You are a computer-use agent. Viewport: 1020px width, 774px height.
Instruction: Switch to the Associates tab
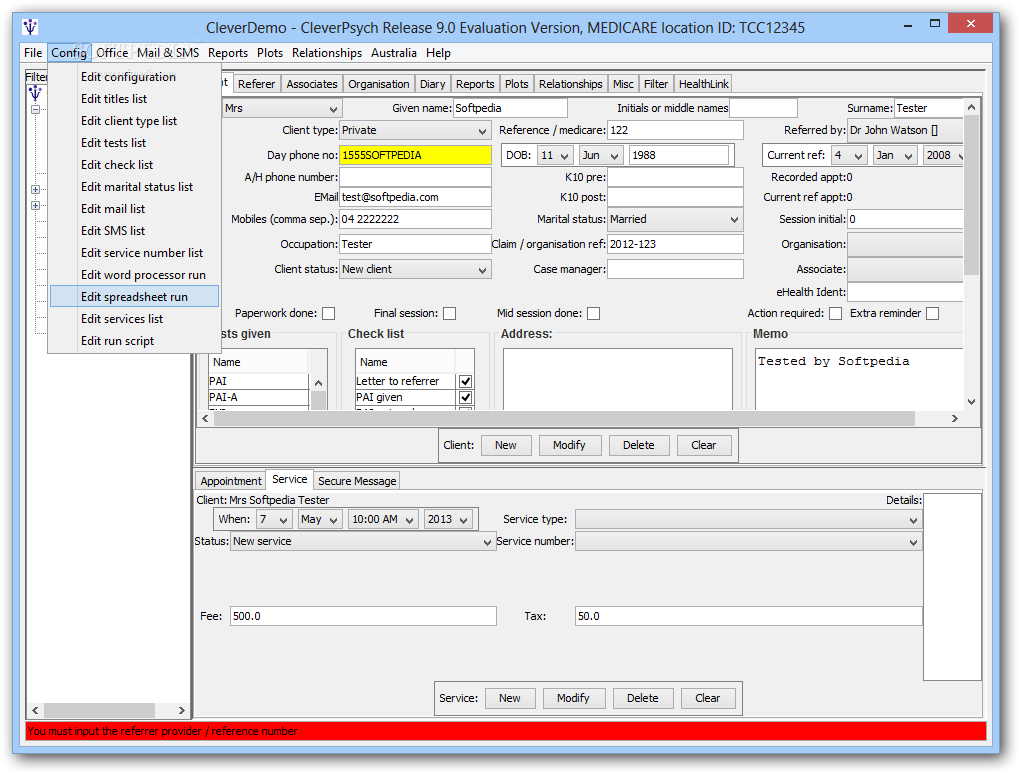coord(312,84)
